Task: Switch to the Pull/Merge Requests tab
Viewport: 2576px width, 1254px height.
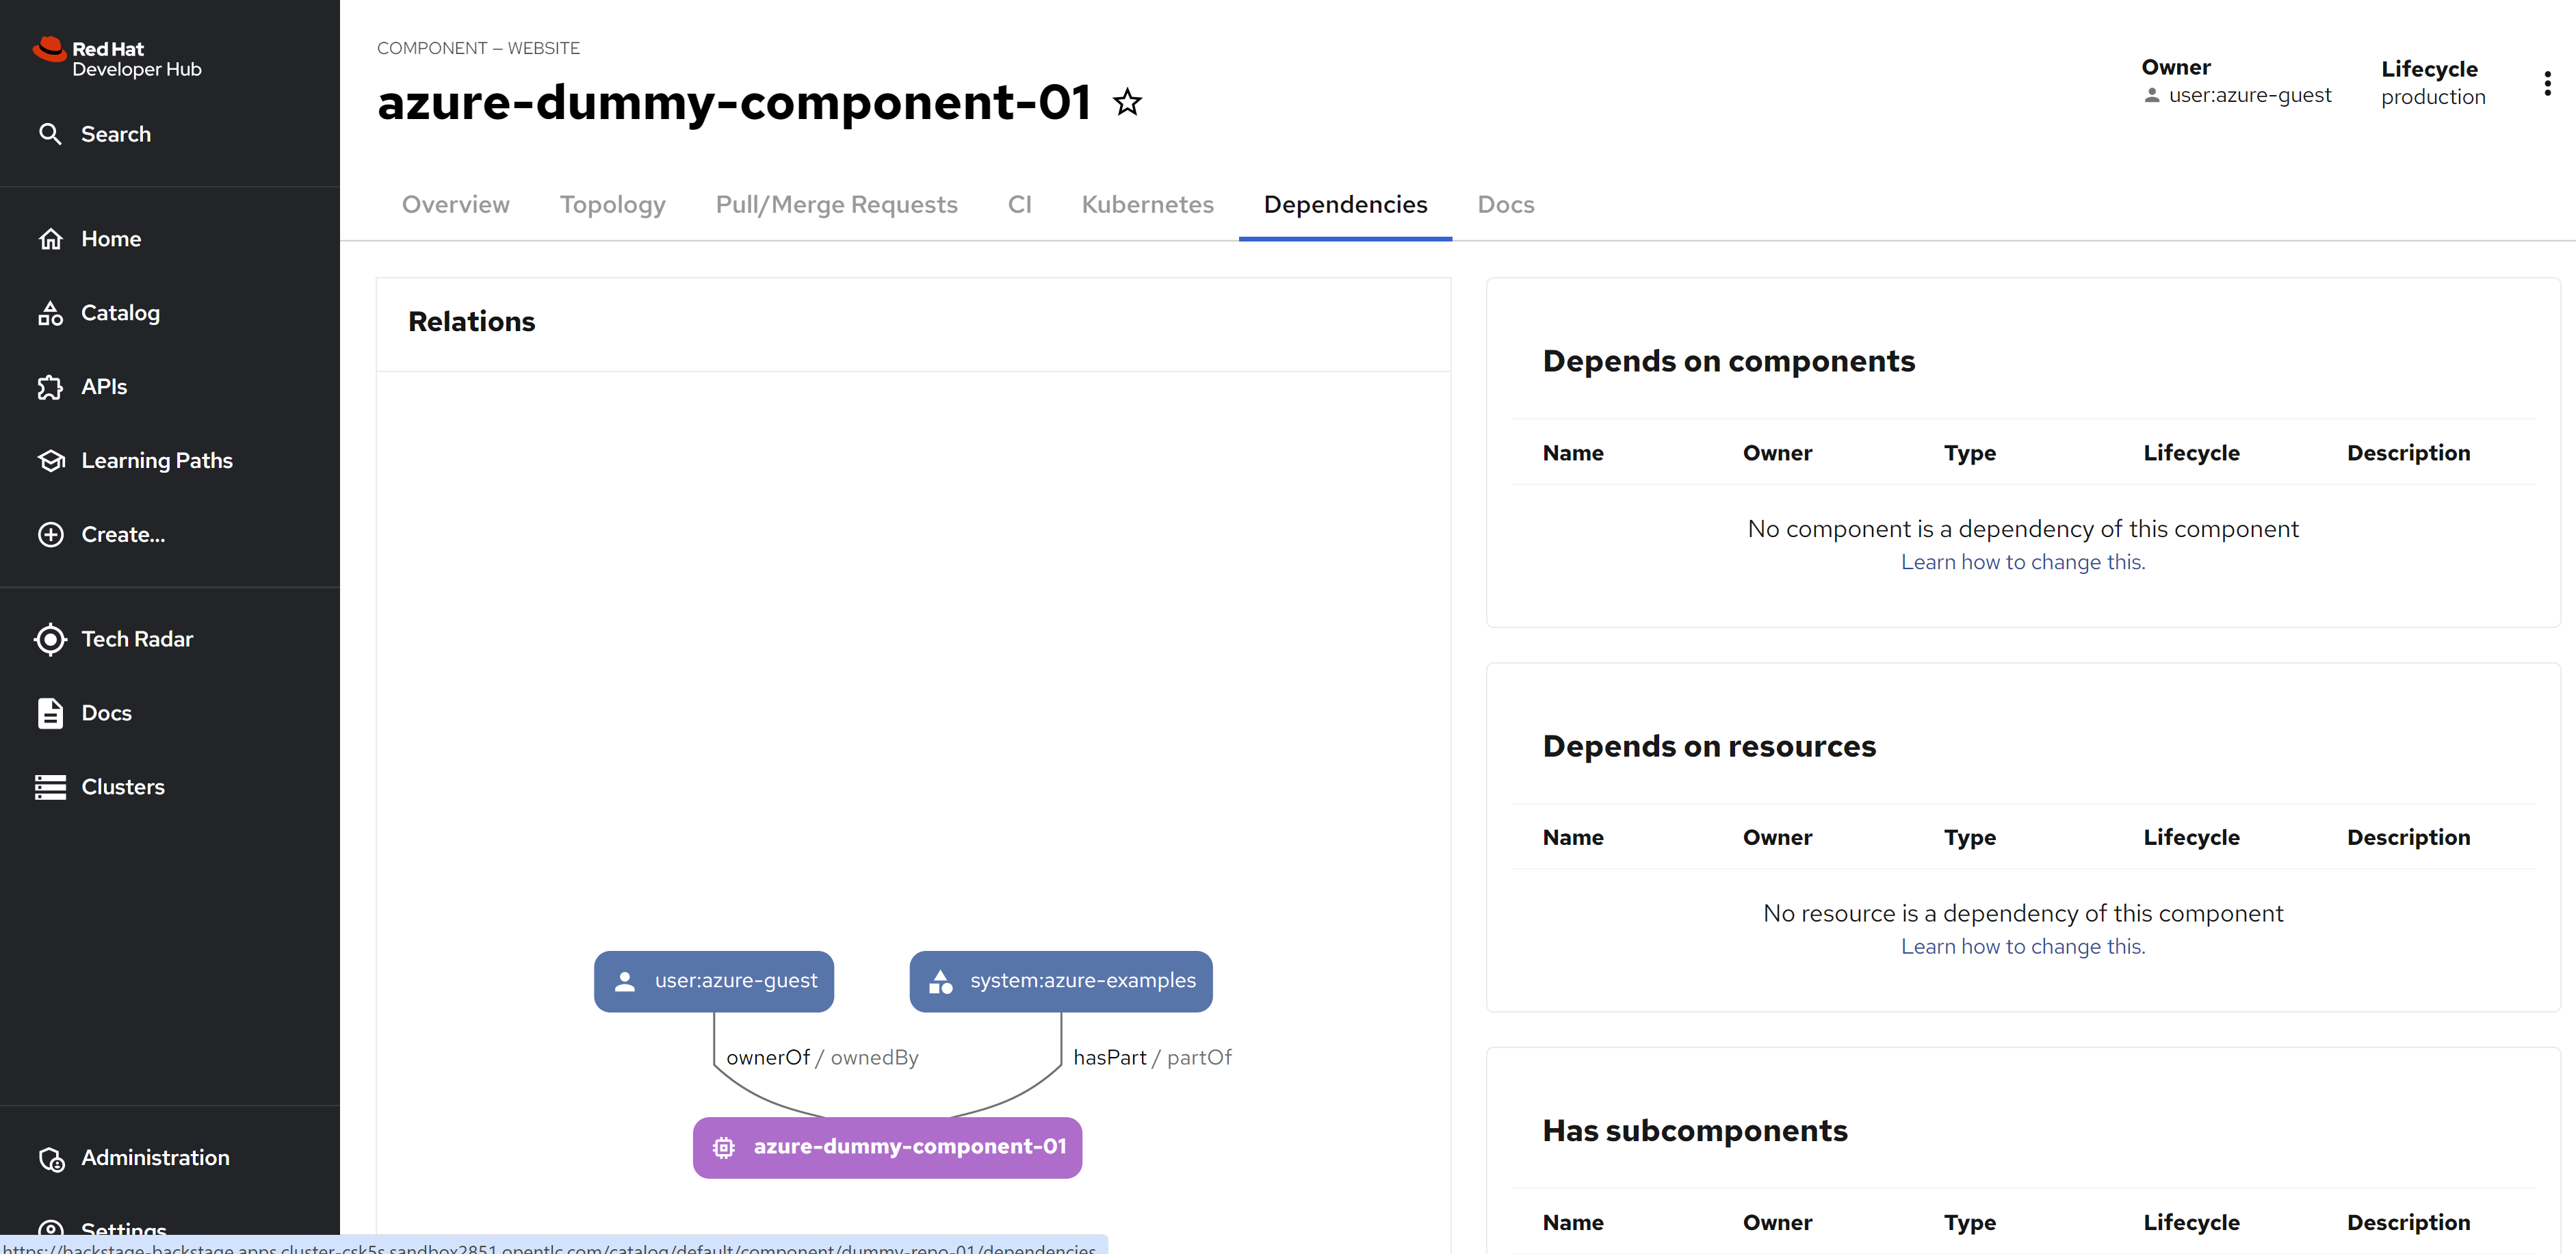Action: [836, 204]
